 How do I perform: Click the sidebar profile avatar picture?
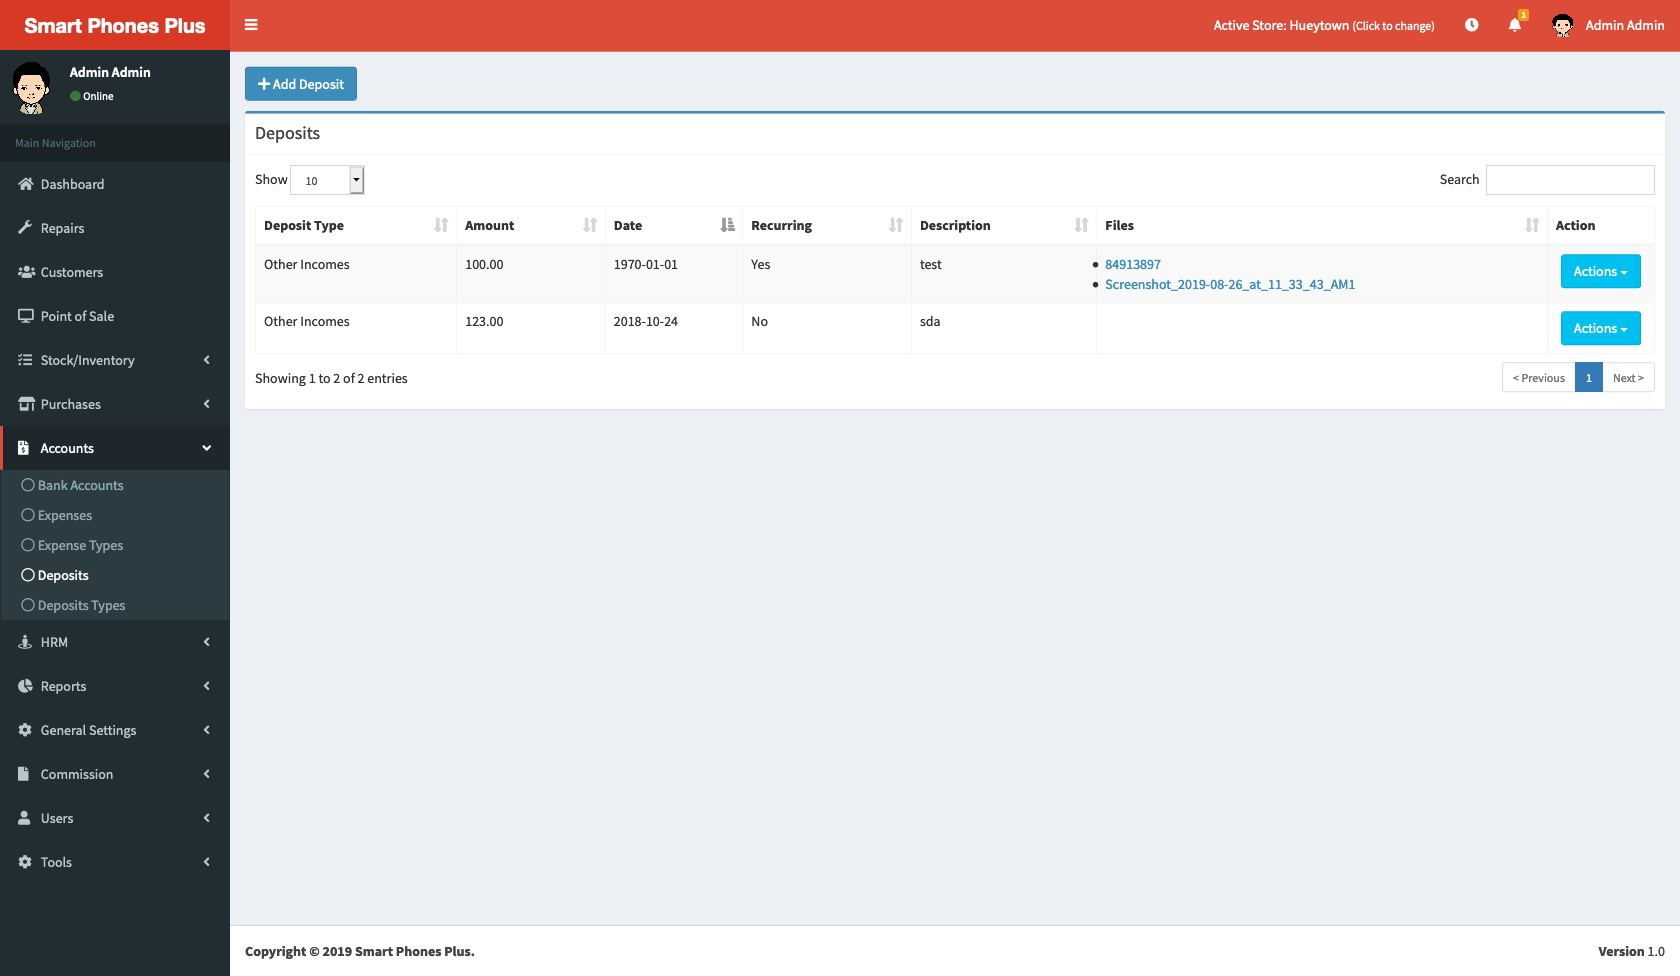[x=32, y=88]
